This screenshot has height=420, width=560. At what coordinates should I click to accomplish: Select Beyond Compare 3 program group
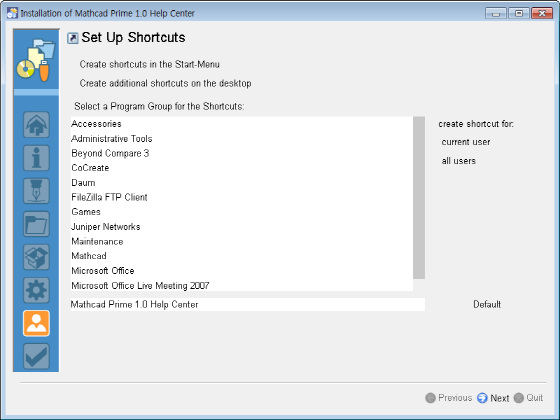click(242, 153)
